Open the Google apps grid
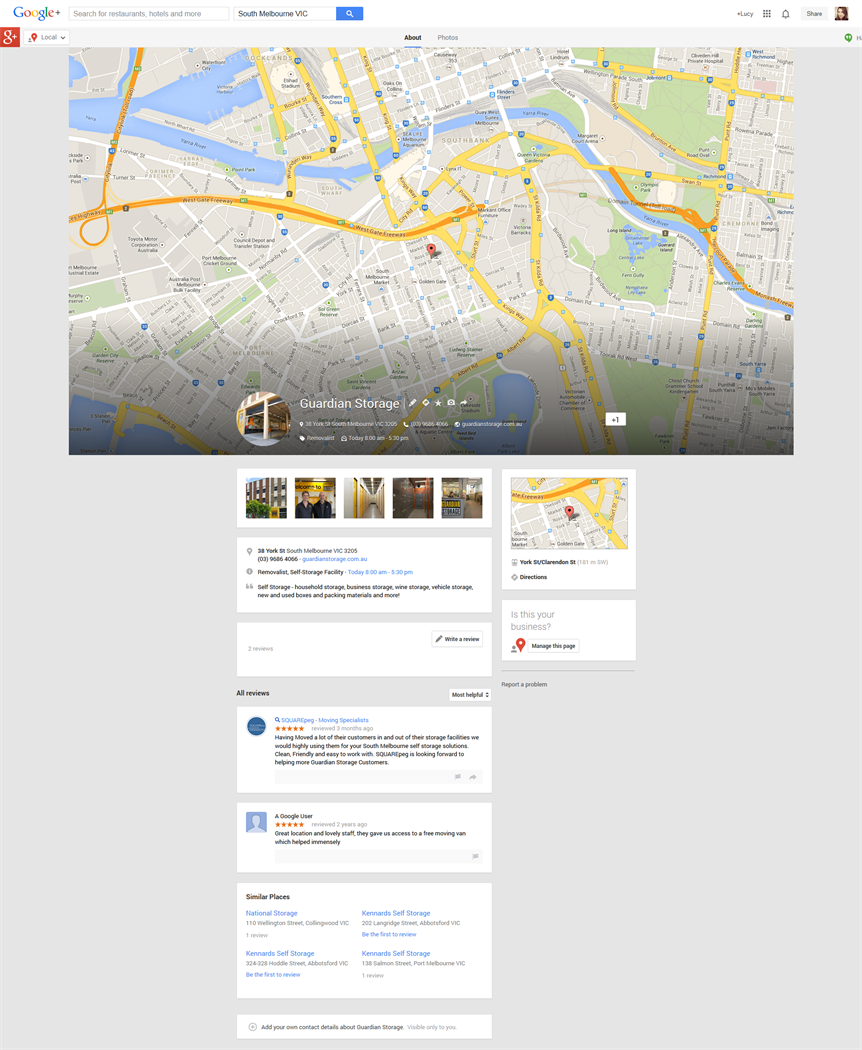Viewport: 862px width, 1050px height. point(767,14)
